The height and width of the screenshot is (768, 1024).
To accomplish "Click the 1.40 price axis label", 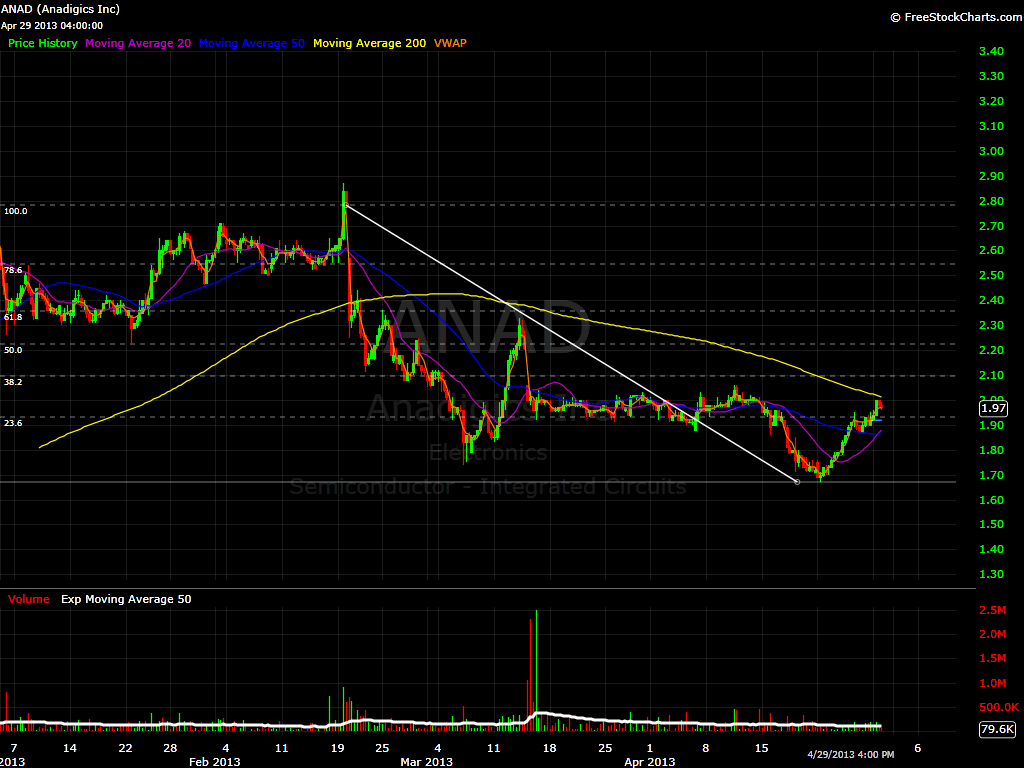I will [991, 549].
